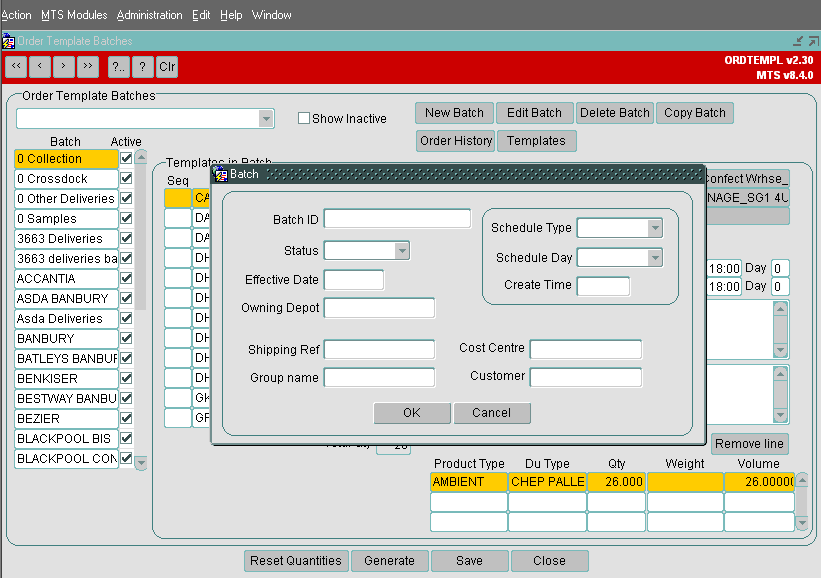Click into the Cost Centre field
821x578 pixels.
[586, 349]
